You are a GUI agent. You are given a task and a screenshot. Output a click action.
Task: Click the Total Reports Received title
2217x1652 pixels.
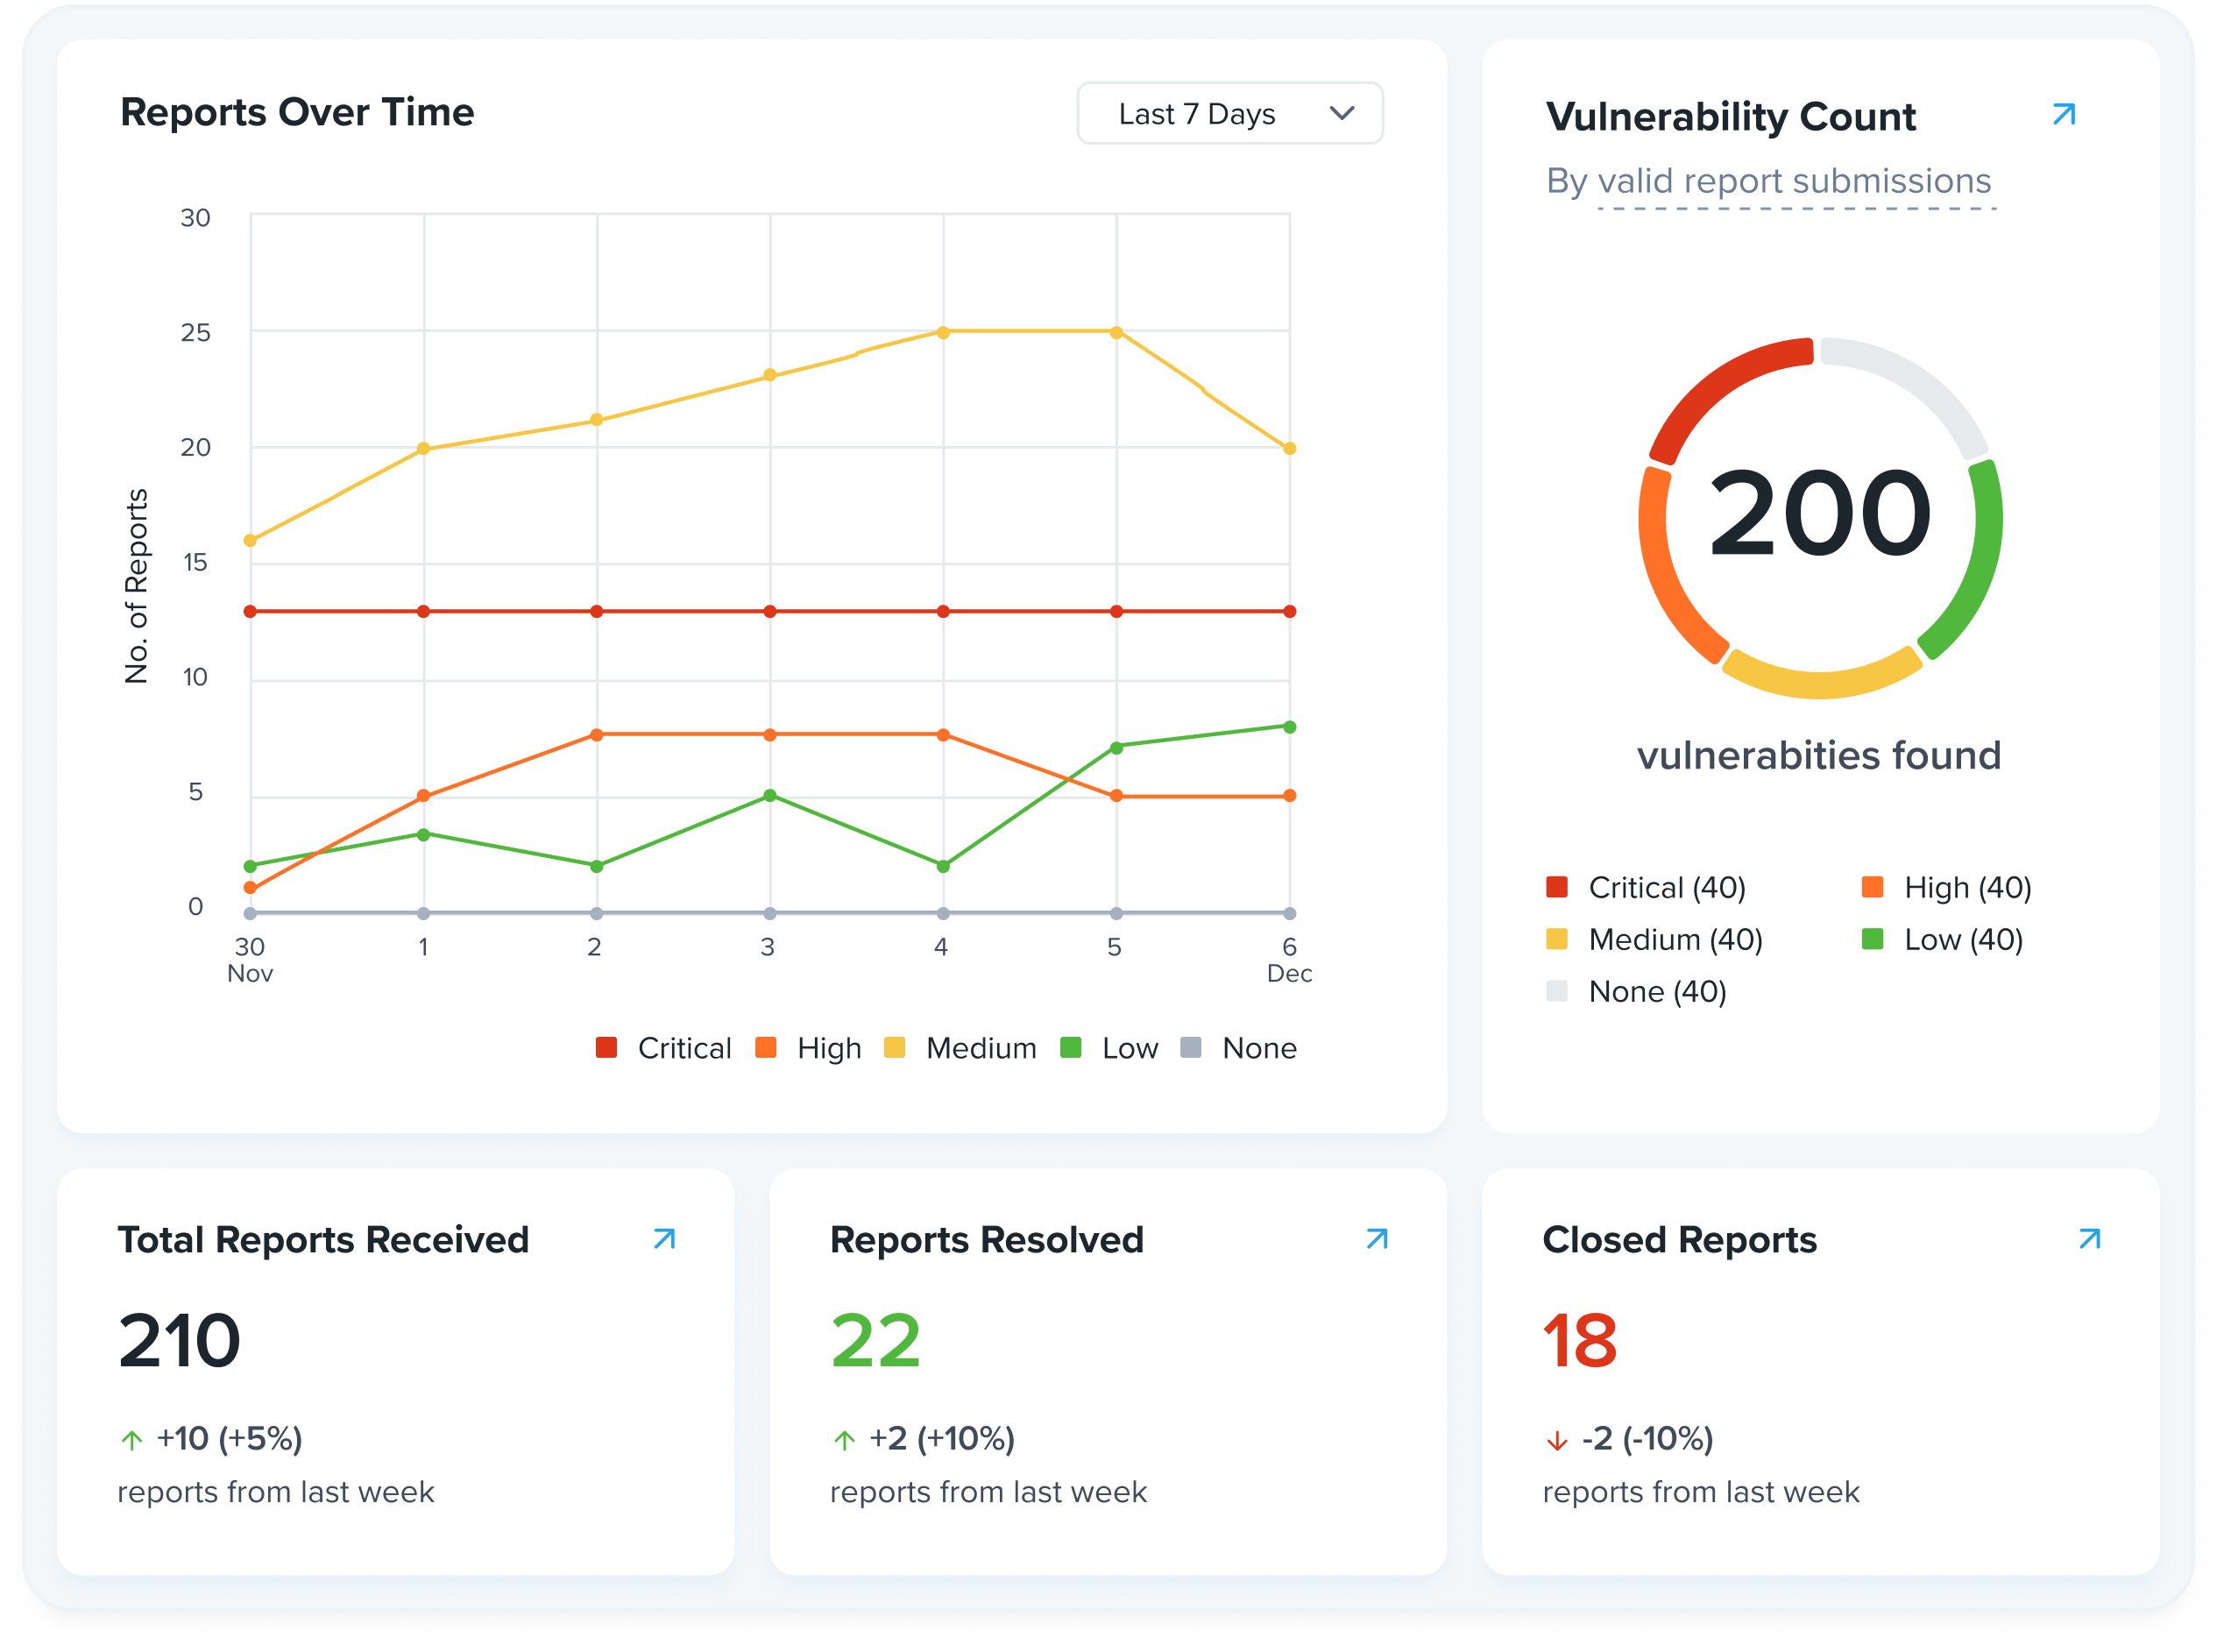(323, 1240)
